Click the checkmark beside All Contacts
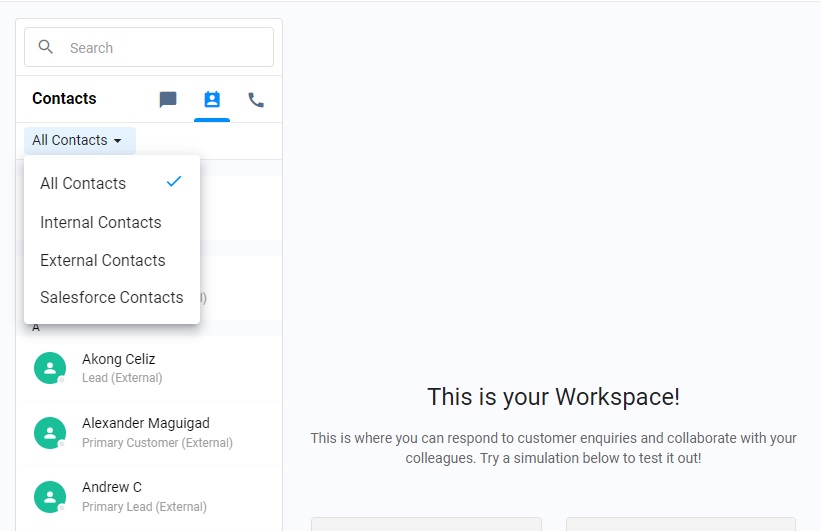 point(174,182)
